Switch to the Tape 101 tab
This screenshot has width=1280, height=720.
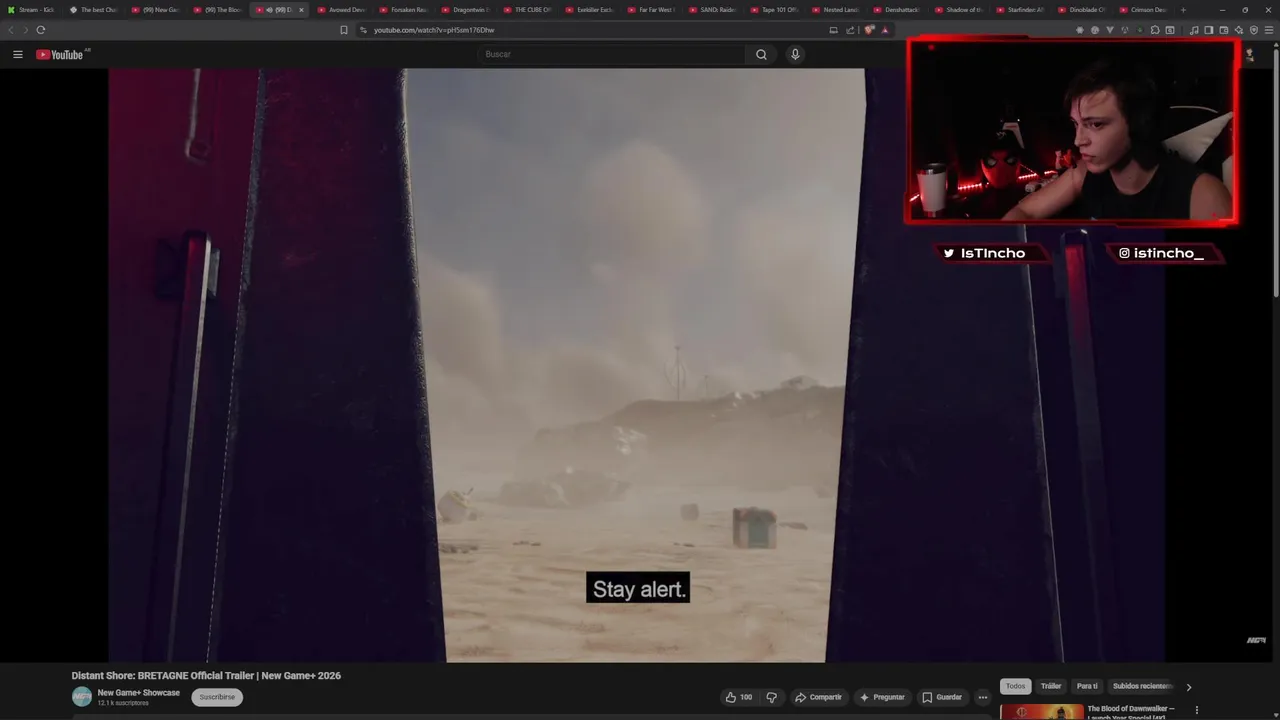pos(775,10)
